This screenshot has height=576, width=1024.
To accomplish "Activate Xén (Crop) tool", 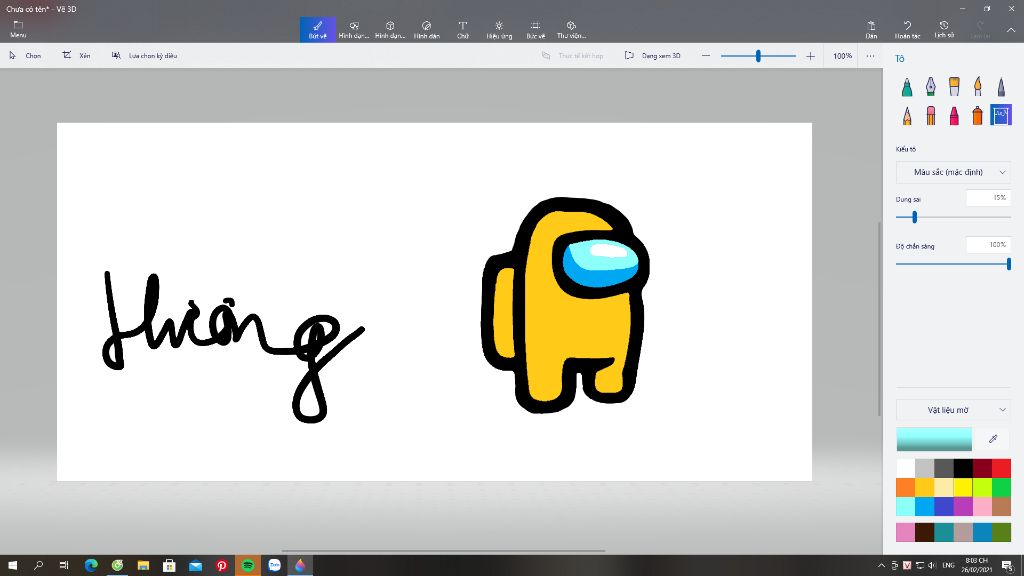I will pos(76,56).
